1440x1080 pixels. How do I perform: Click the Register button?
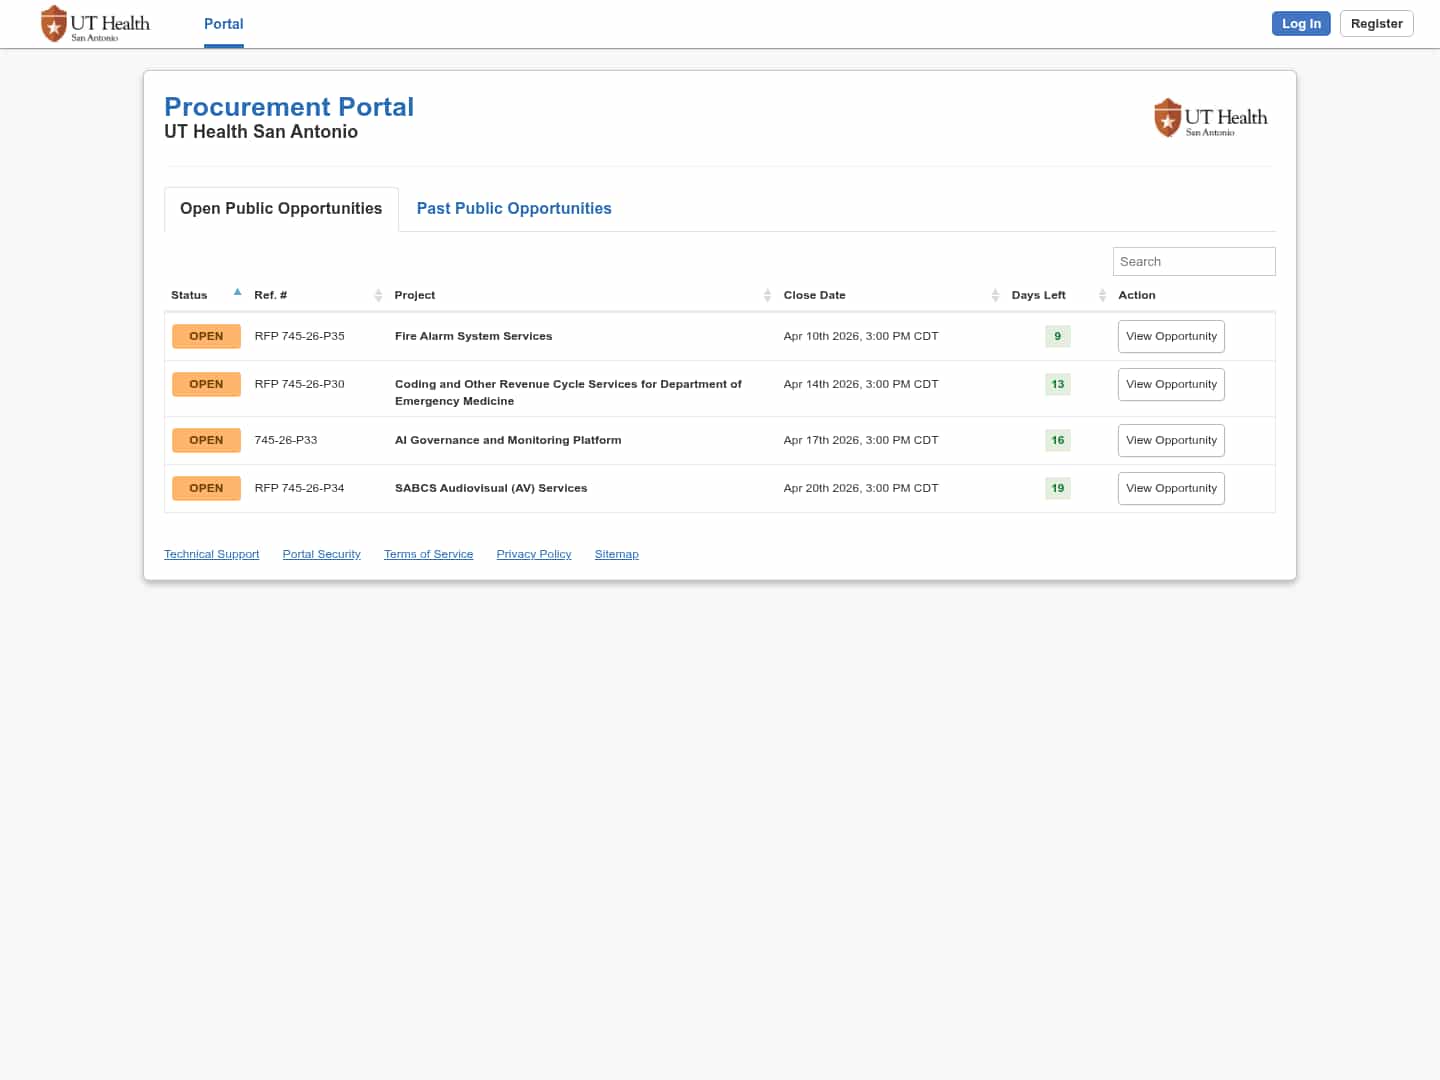coord(1376,24)
